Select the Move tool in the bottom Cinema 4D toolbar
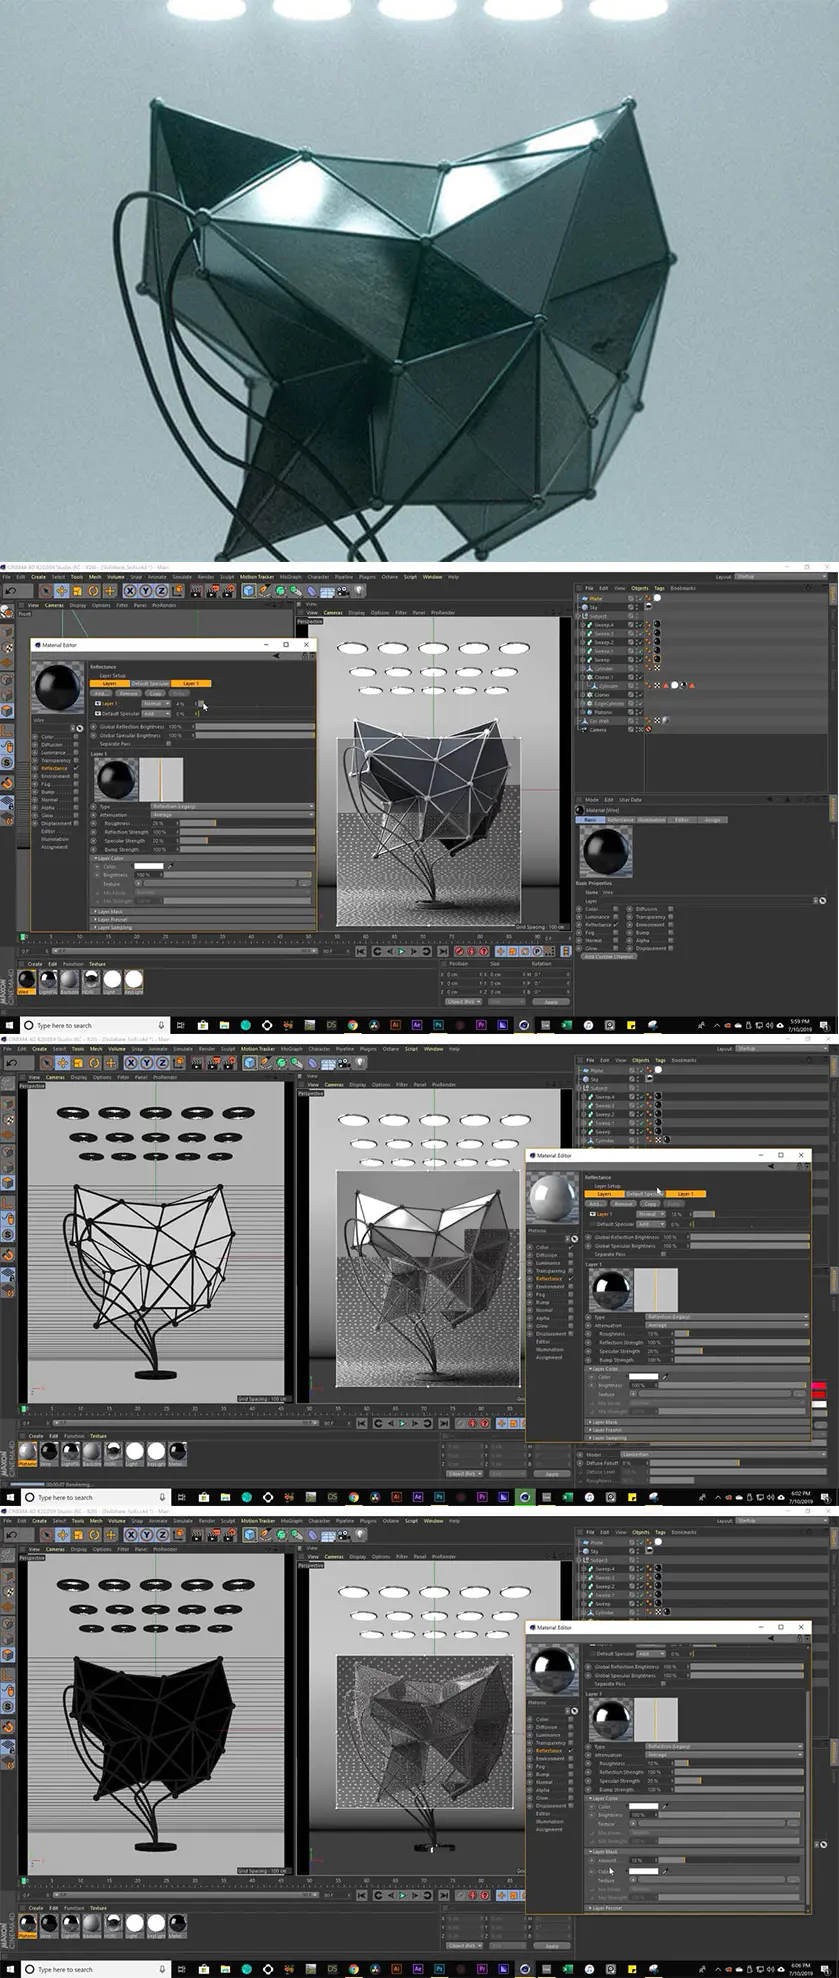 pos(60,1535)
